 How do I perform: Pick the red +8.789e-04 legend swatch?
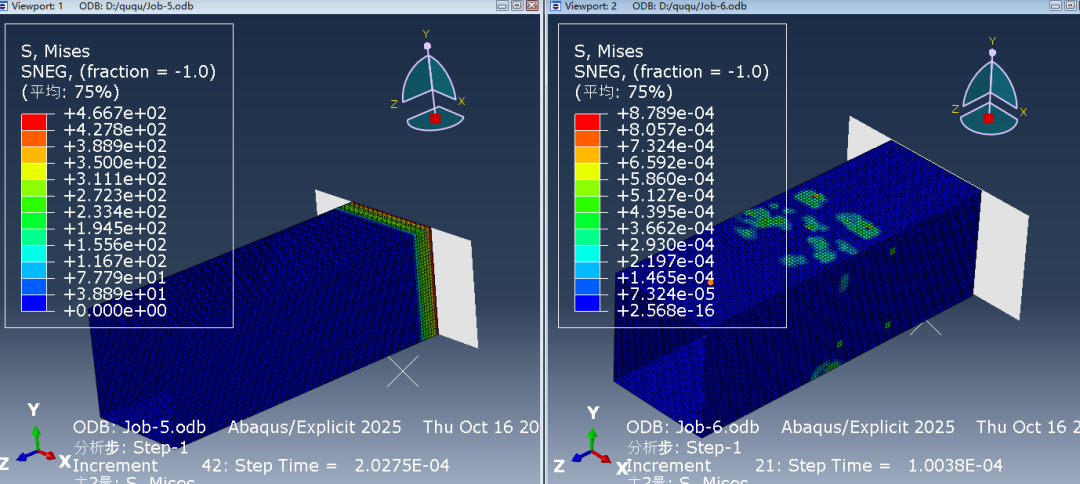click(x=586, y=122)
